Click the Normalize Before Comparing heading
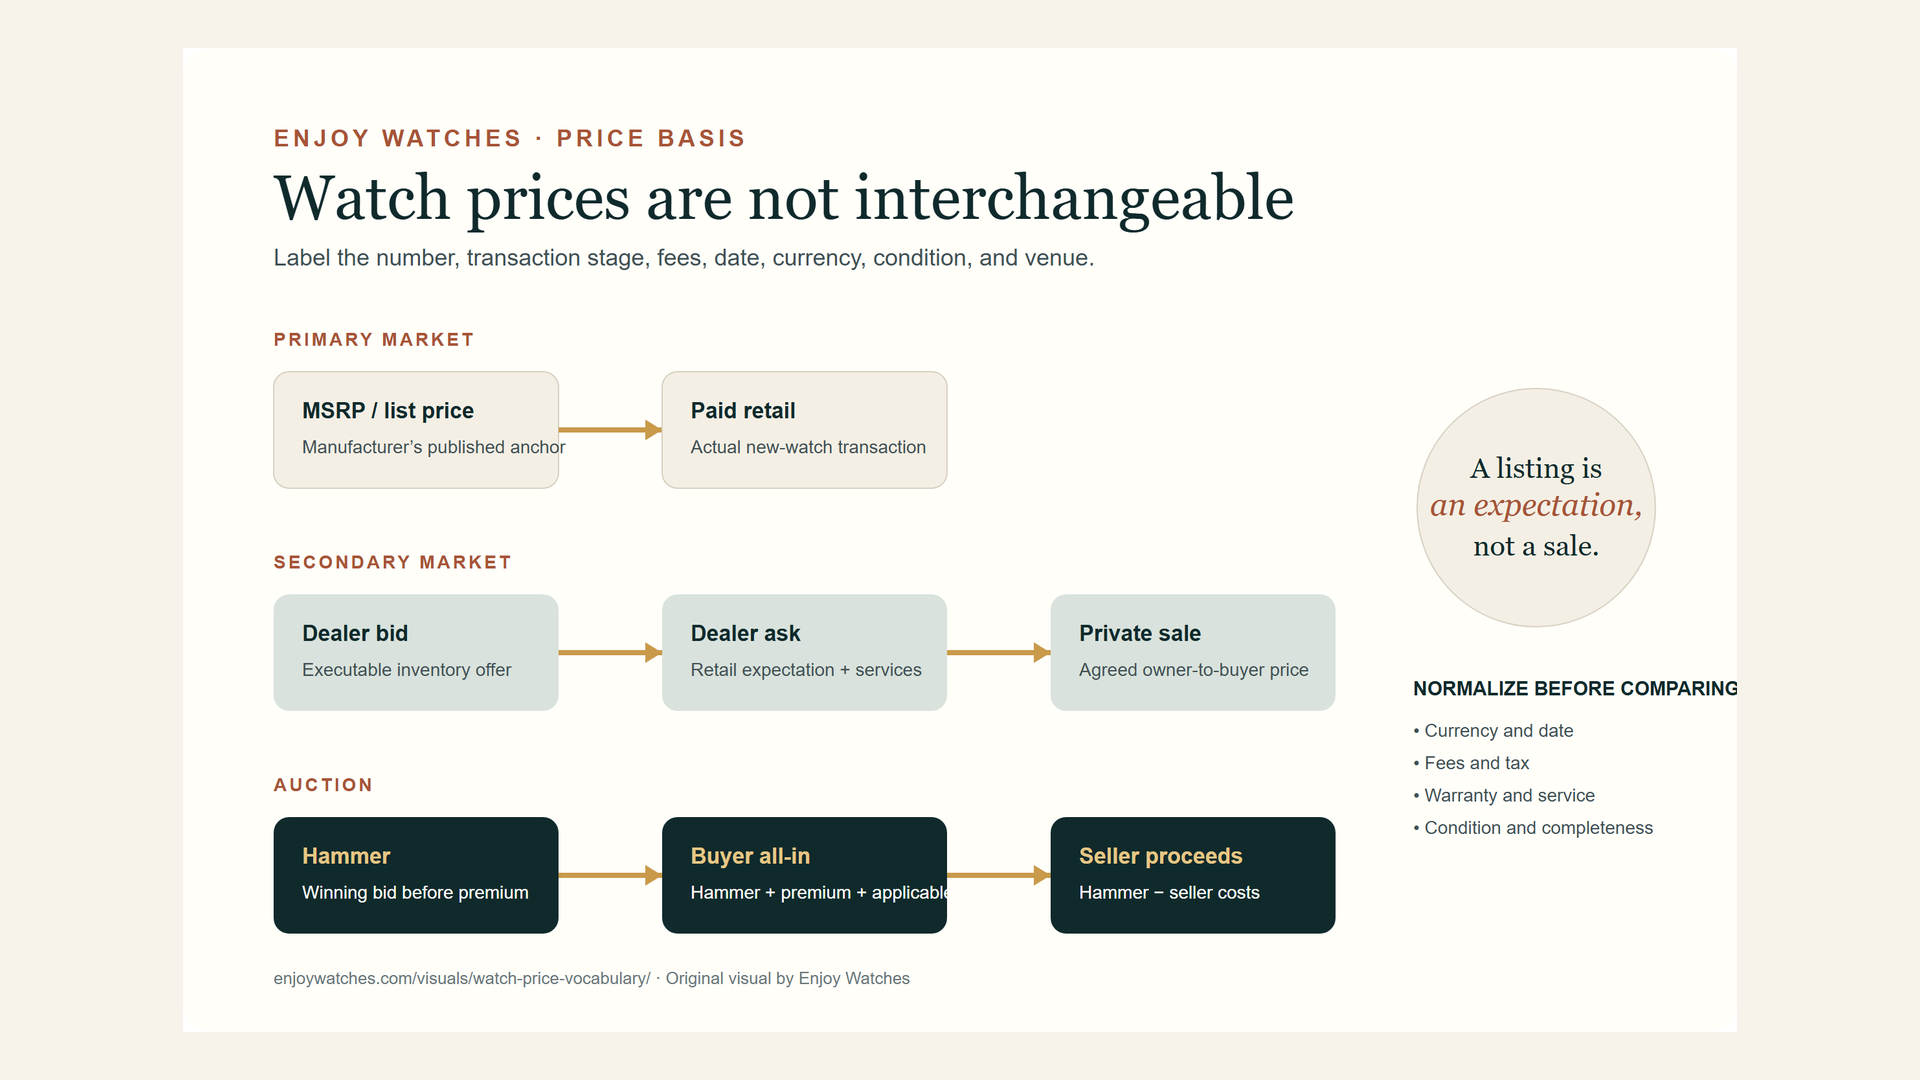 coord(1575,689)
